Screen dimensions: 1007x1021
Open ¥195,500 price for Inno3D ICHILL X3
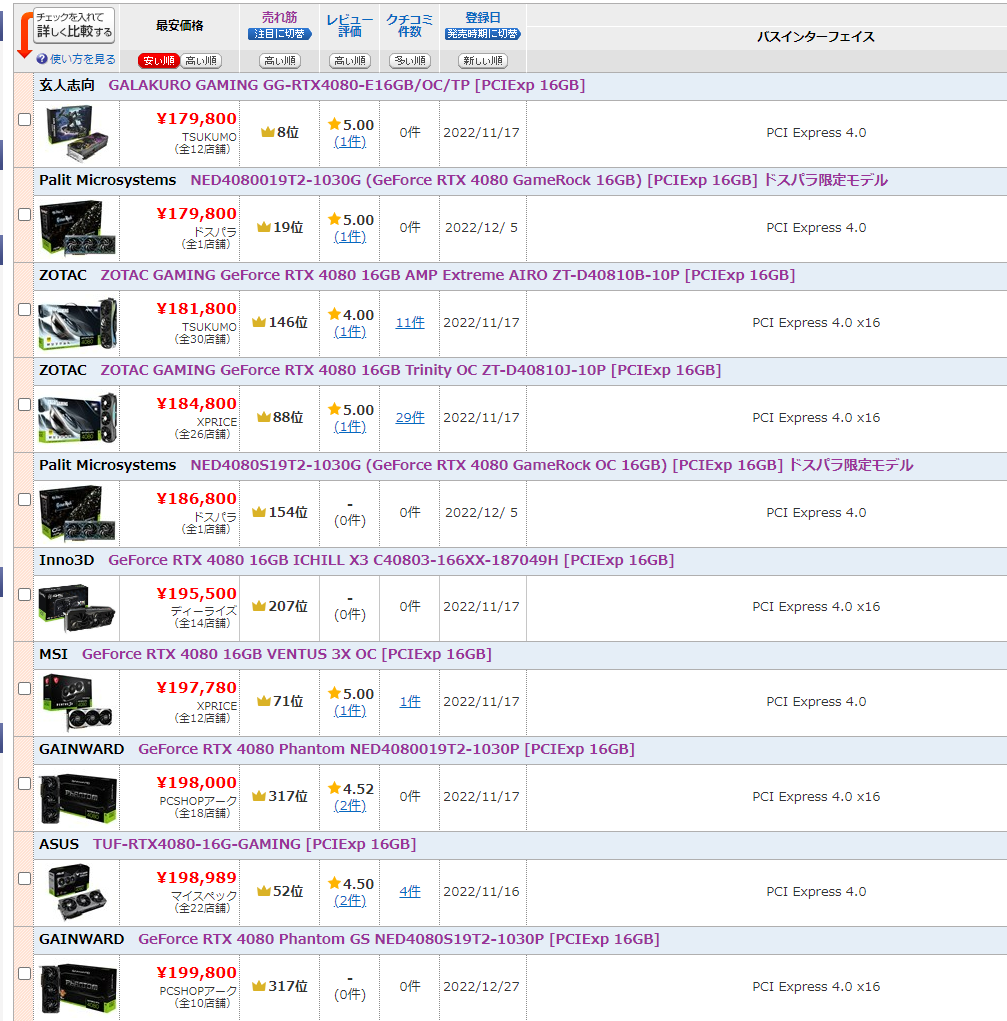coord(196,594)
